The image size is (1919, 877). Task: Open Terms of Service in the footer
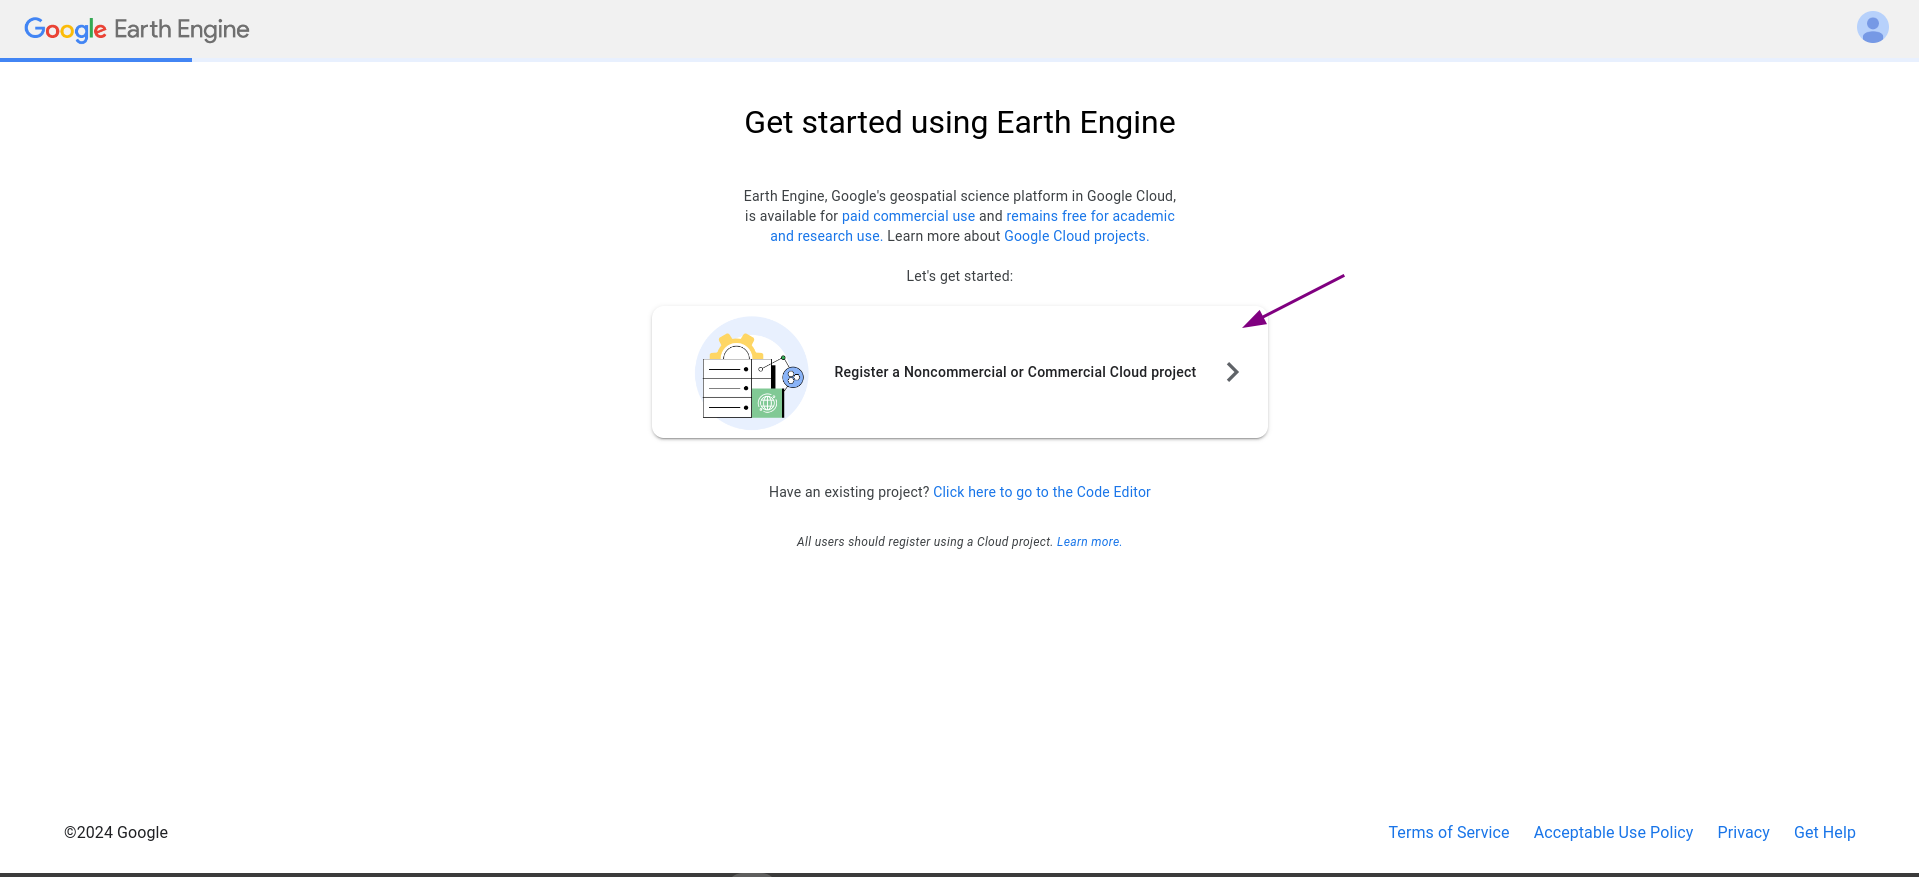pyautogui.click(x=1448, y=832)
